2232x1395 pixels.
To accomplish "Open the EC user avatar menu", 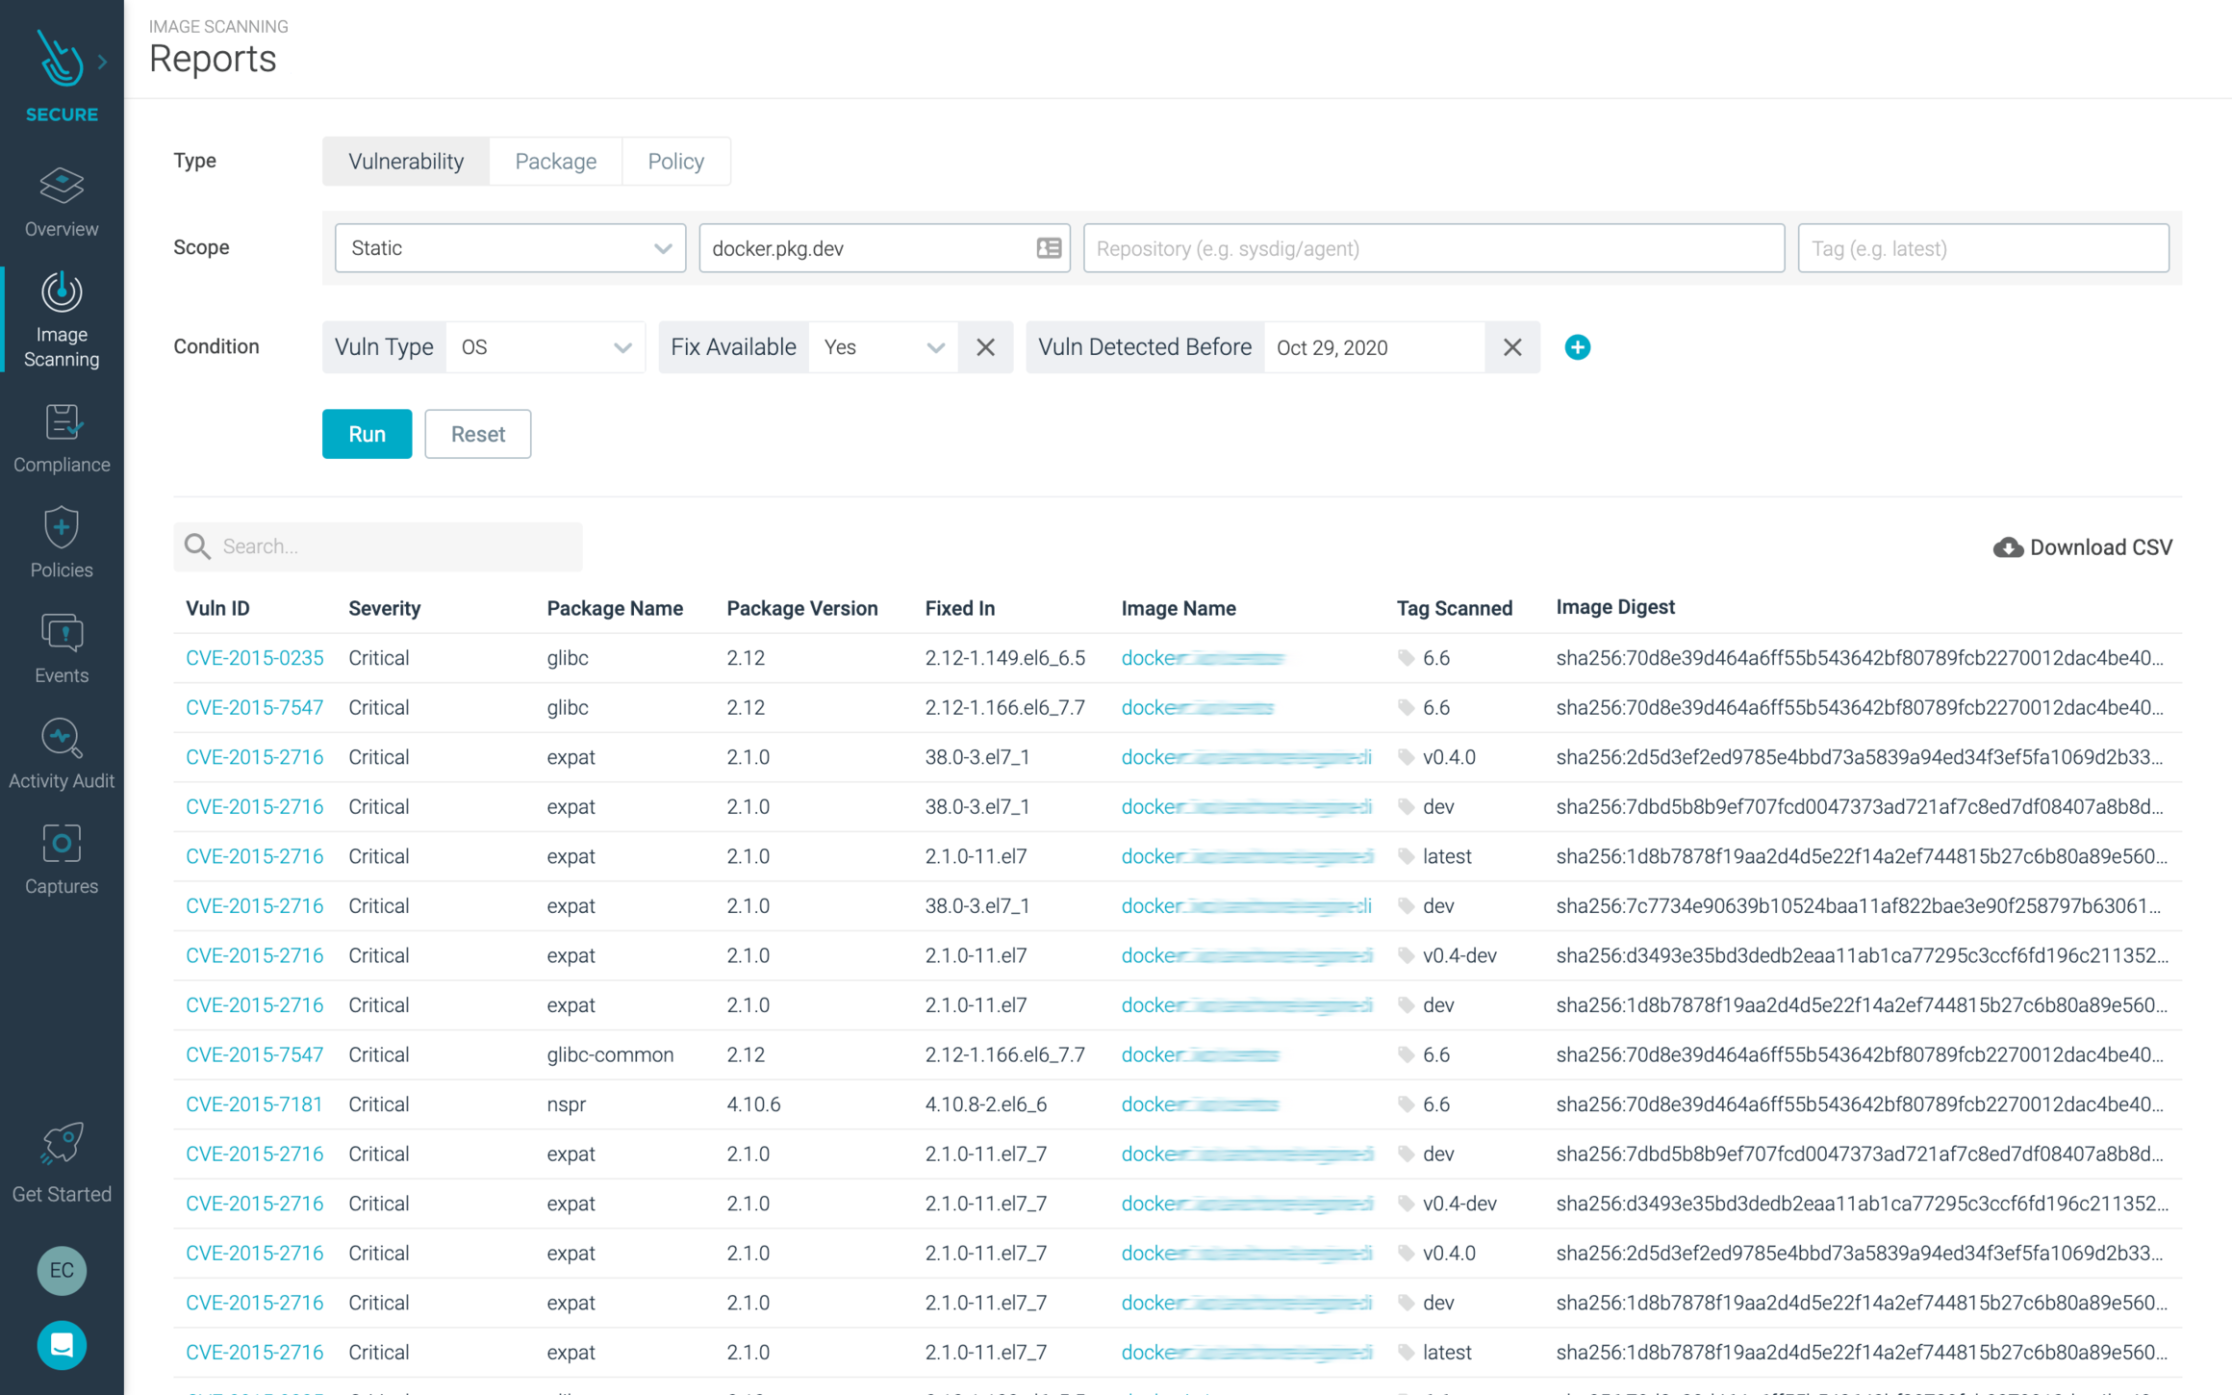I will click(61, 1271).
